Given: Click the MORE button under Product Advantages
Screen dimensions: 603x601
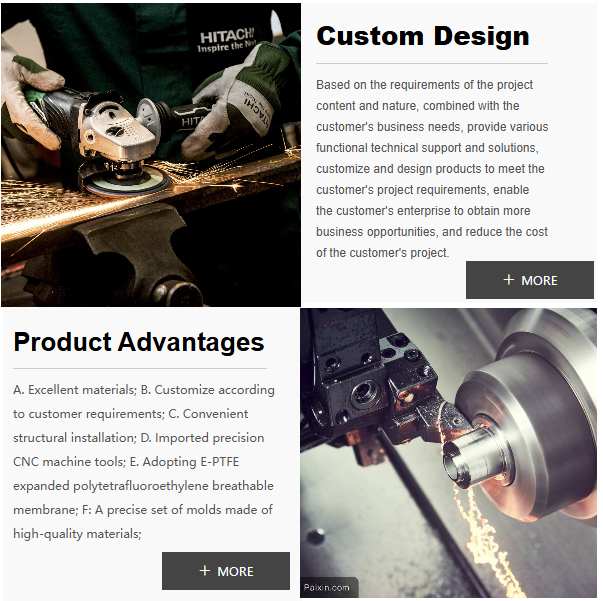Looking at the screenshot, I should [x=226, y=571].
